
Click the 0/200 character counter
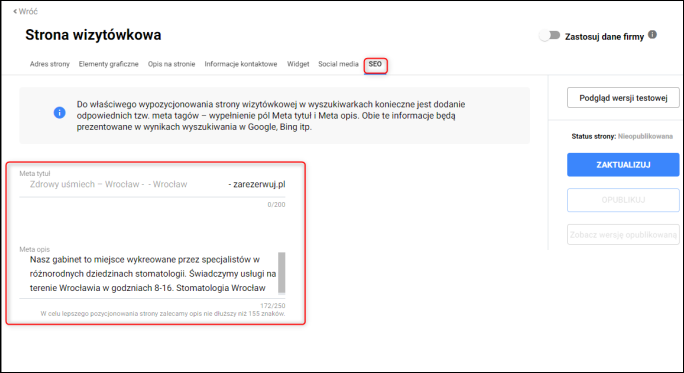[x=277, y=205]
